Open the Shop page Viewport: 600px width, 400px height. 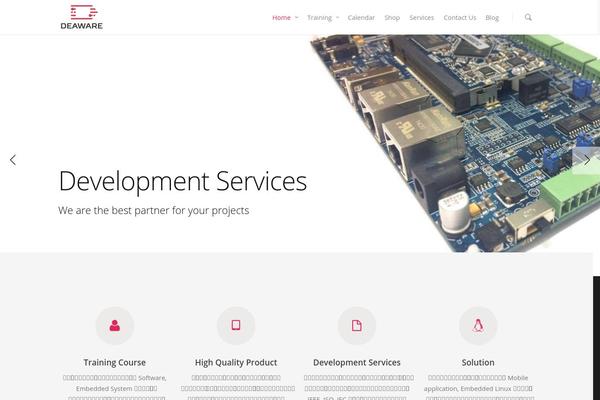392,18
